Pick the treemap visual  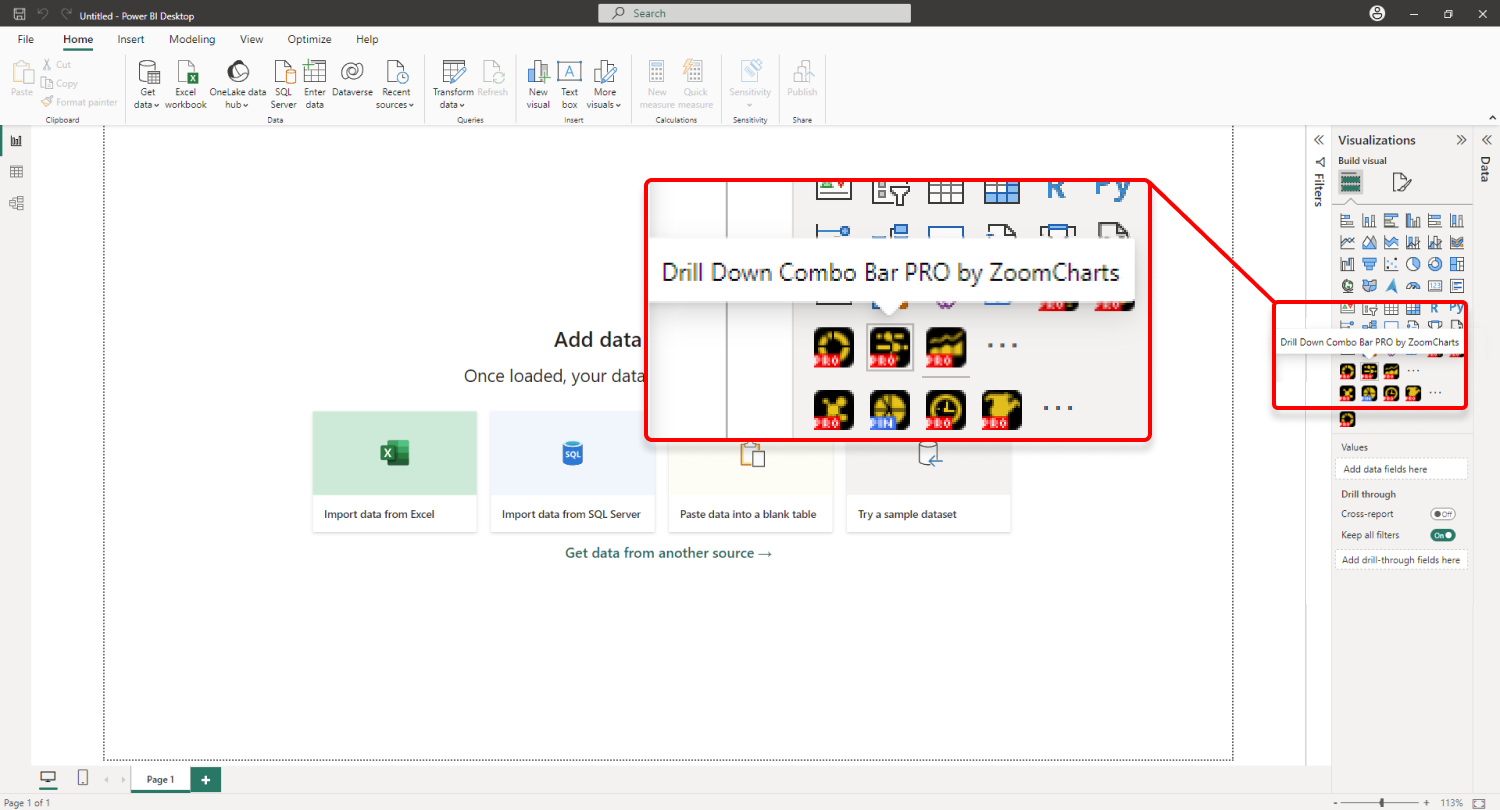pyautogui.click(x=1457, y=264)
